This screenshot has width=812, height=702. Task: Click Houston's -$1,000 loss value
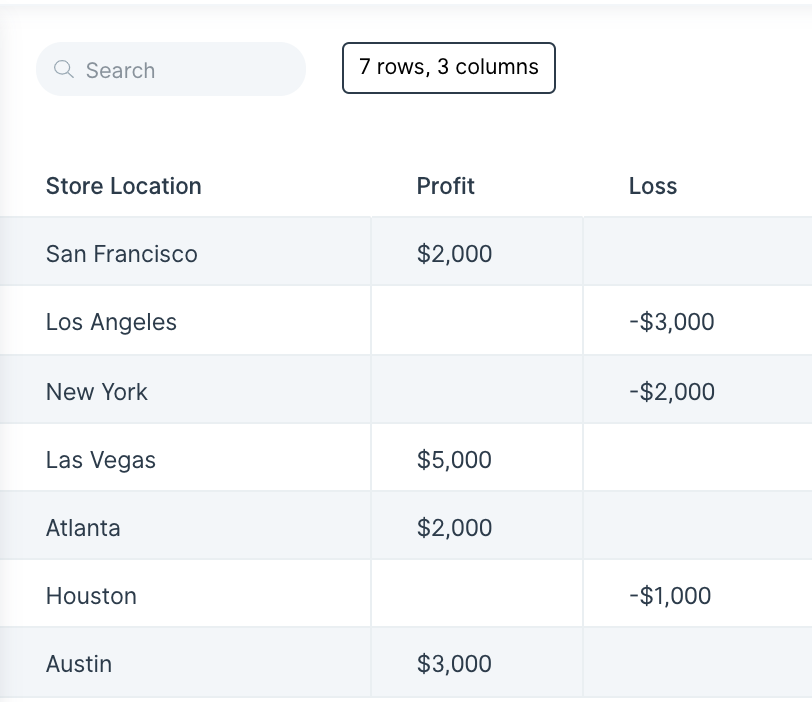(670, 595)
